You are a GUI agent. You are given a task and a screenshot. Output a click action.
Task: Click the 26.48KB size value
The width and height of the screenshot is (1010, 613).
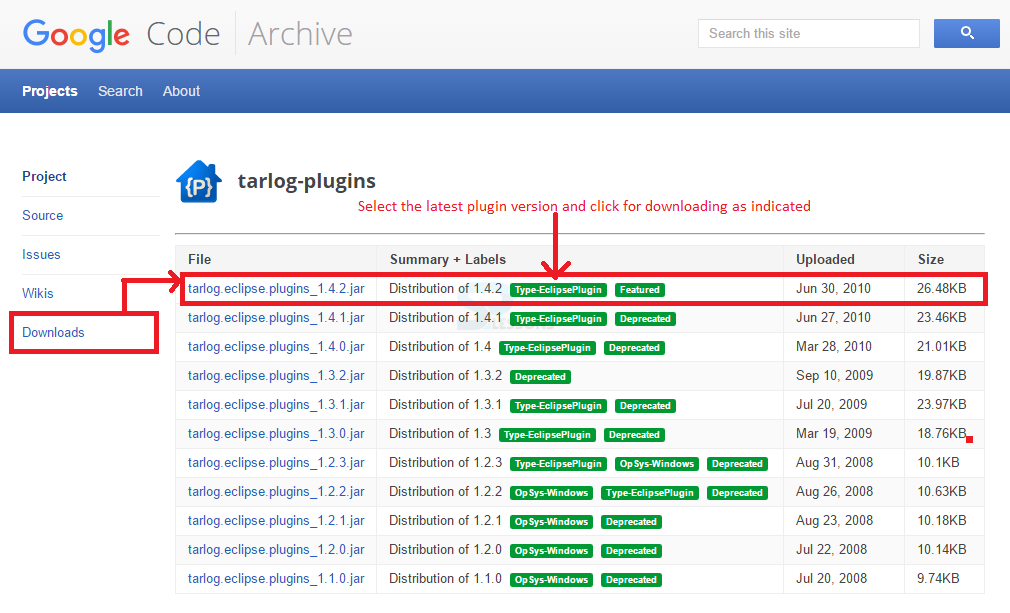tap(942, 288)
